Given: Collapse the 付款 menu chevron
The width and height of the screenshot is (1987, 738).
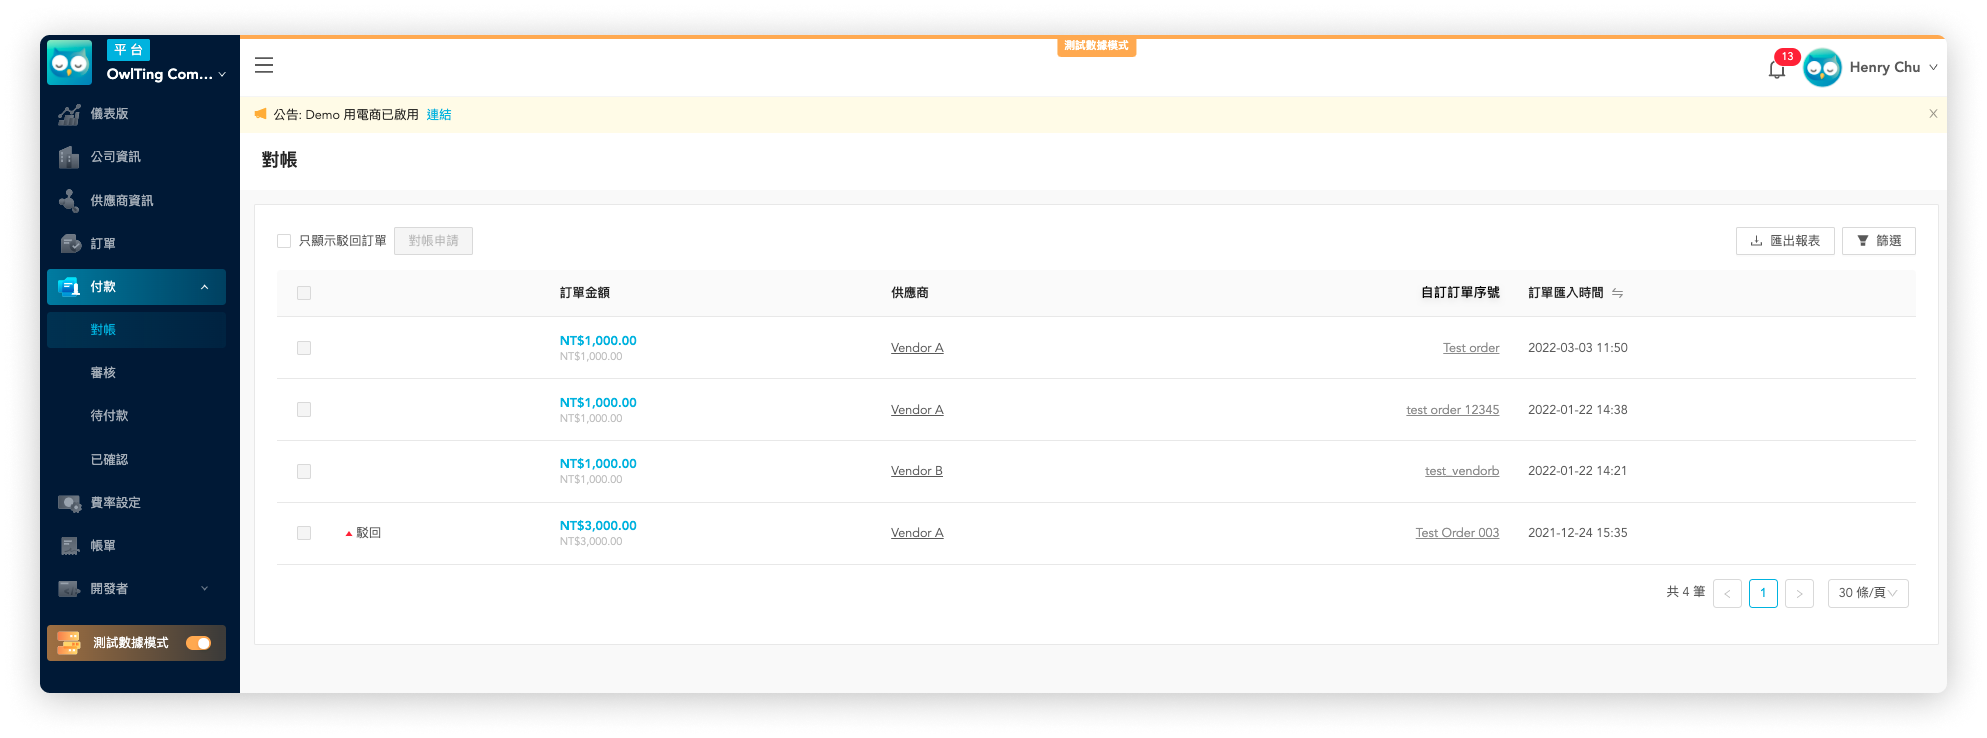Looking at the screenshot, I should (x=205, y=287).
